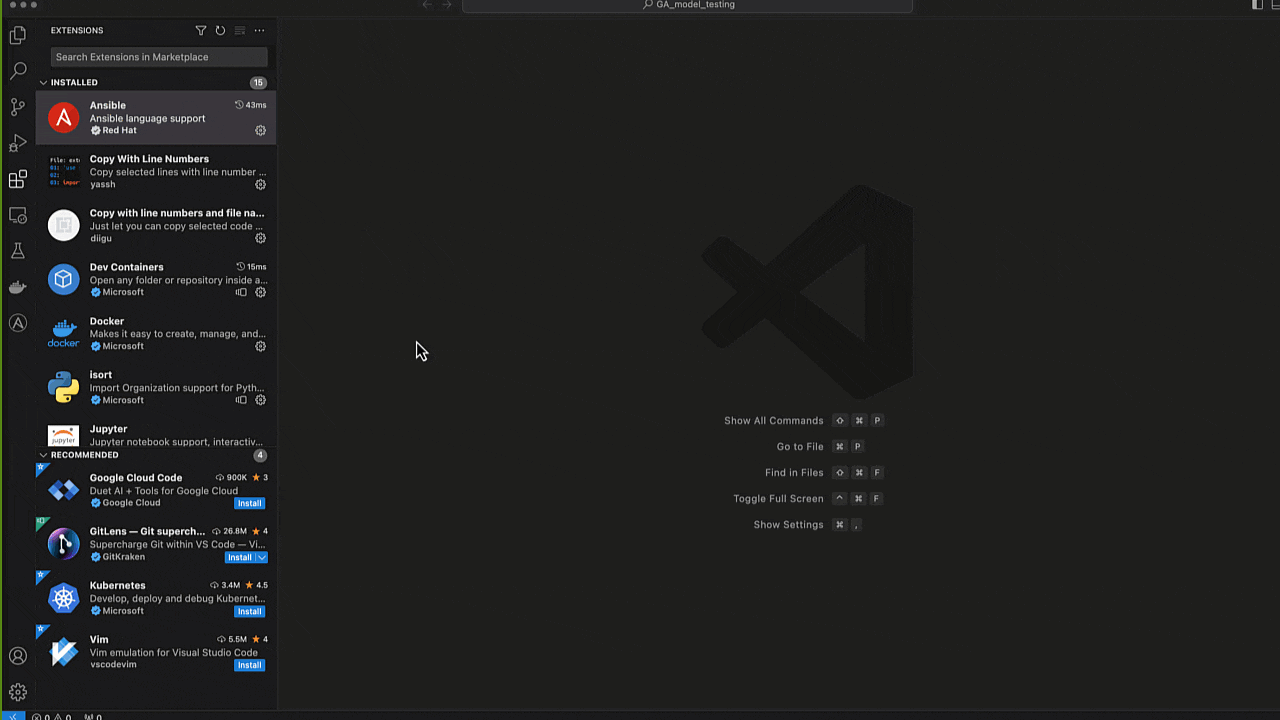Screen dimensions: 1280x720
Task: Select the Dev Containers extension
Action: pos(156,279)
